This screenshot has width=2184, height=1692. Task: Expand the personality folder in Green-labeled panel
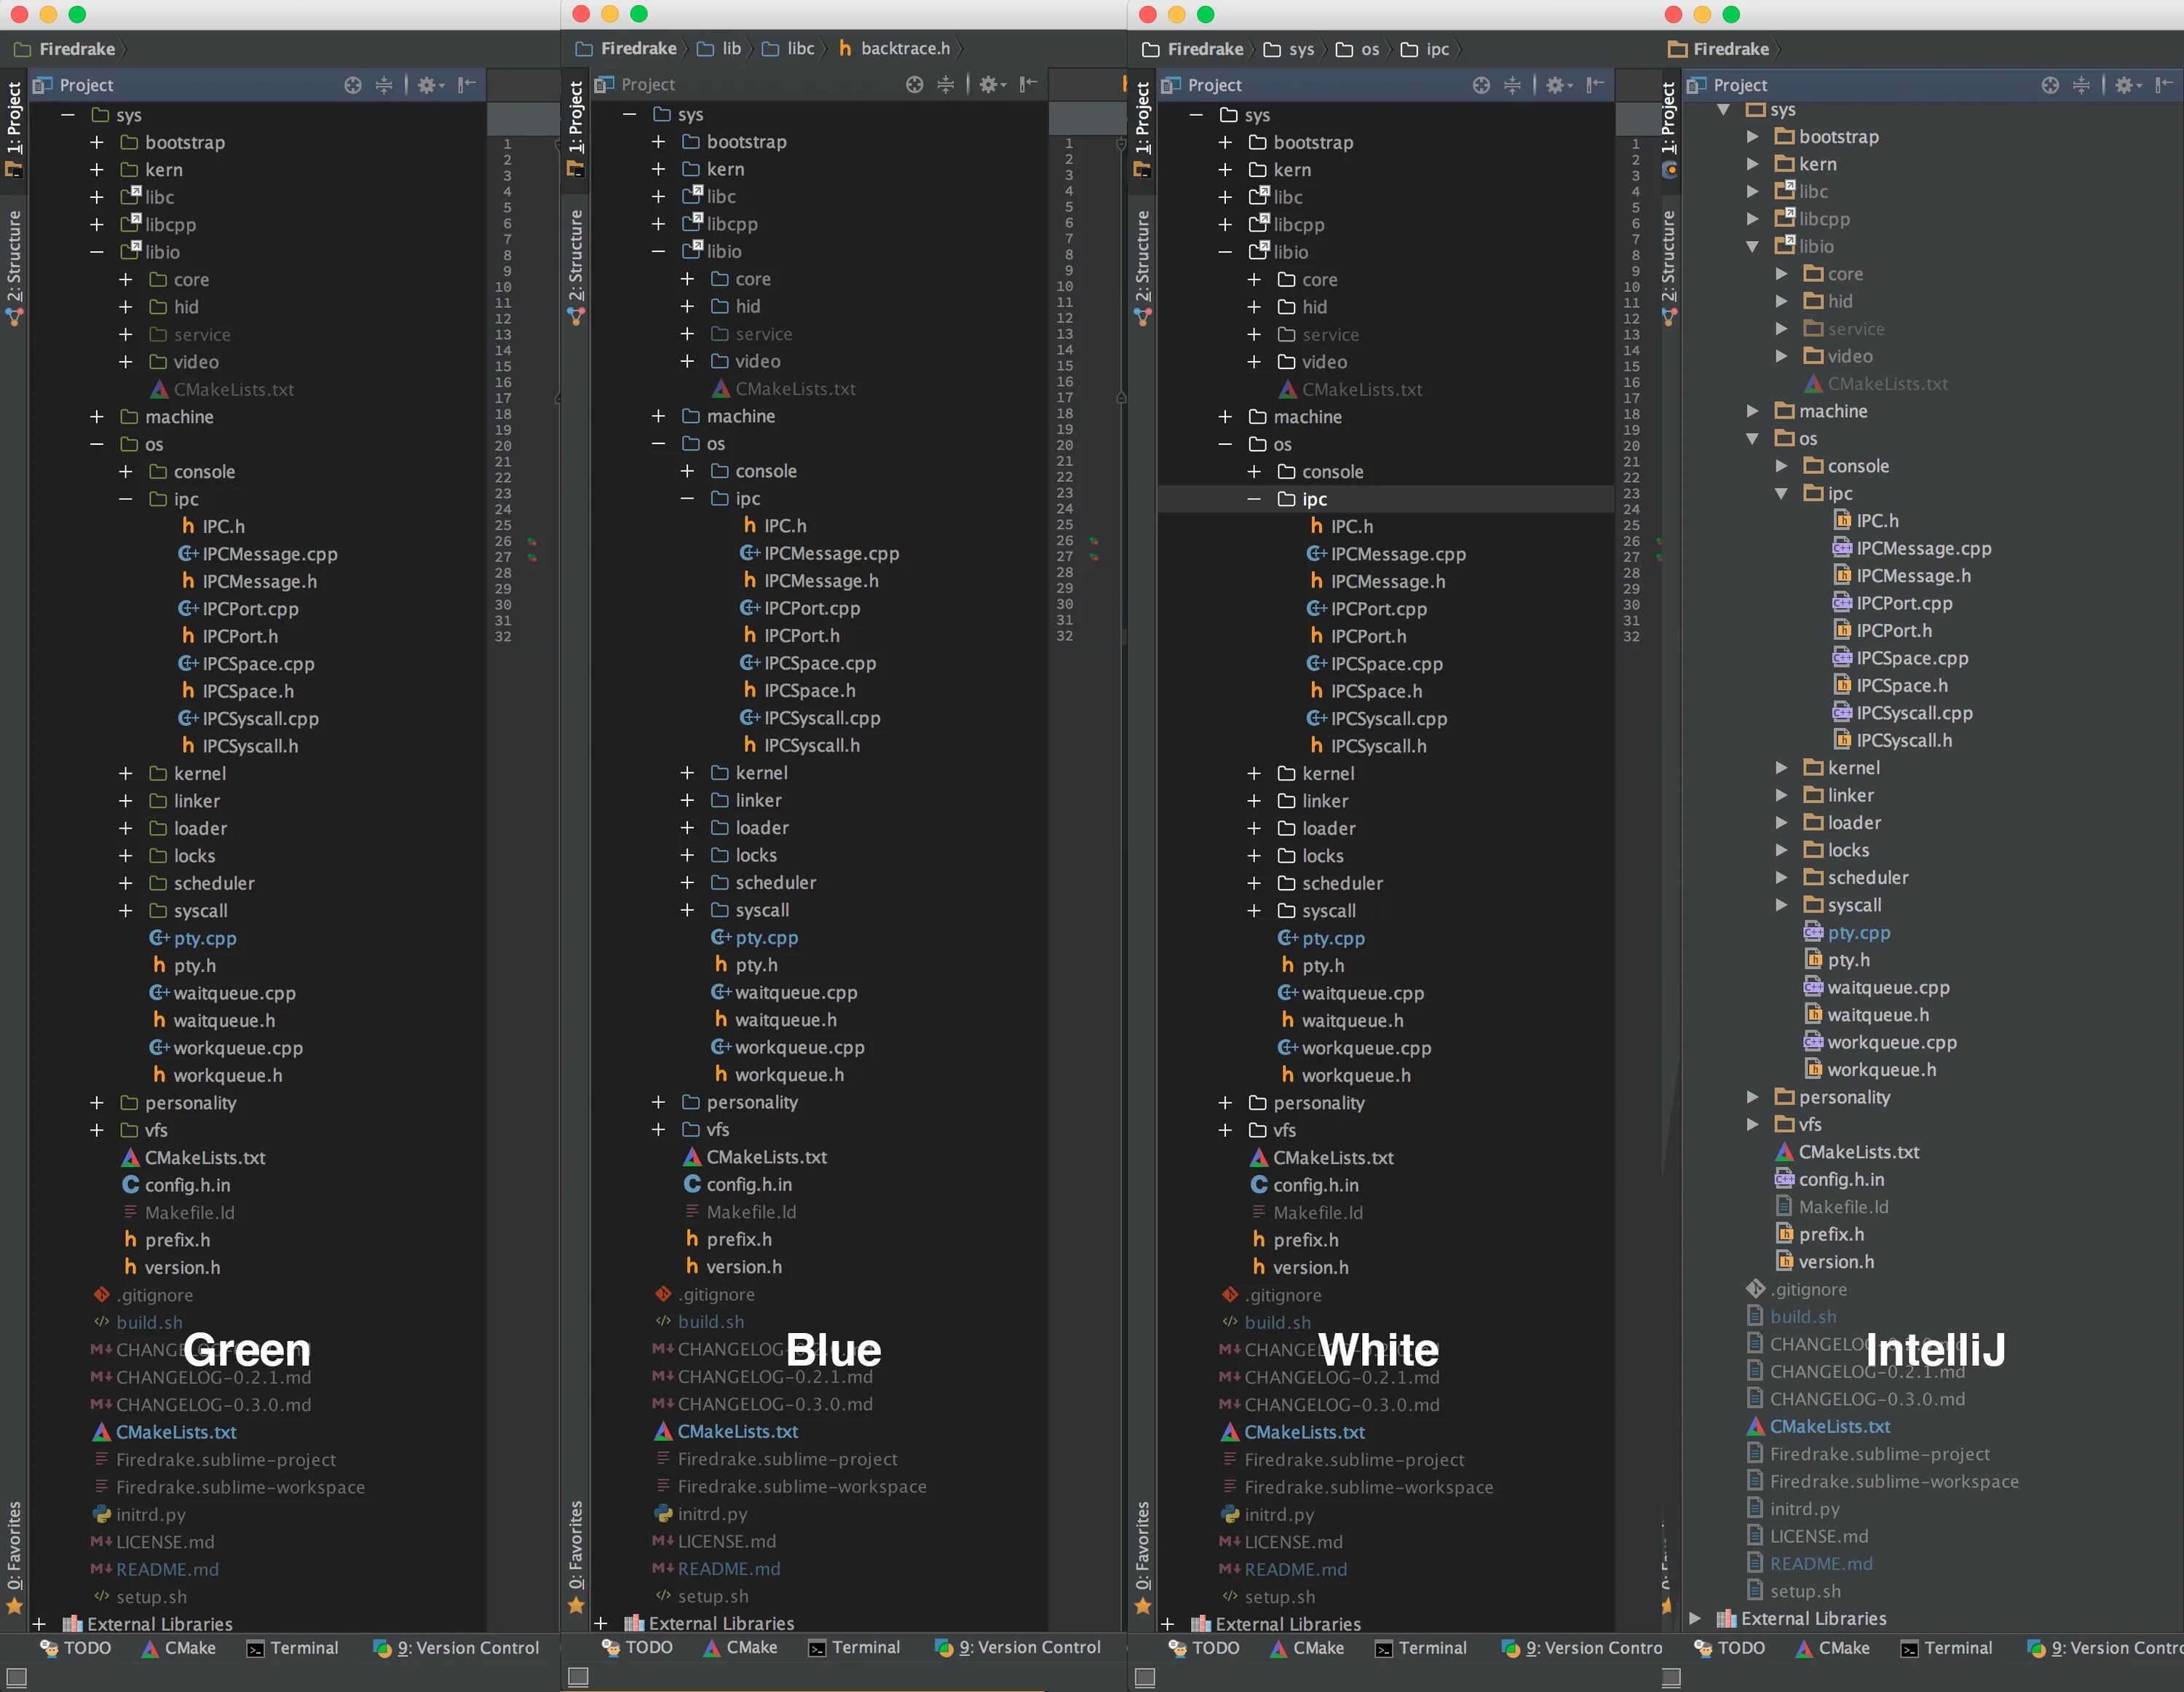click(x=96, y=1102)
